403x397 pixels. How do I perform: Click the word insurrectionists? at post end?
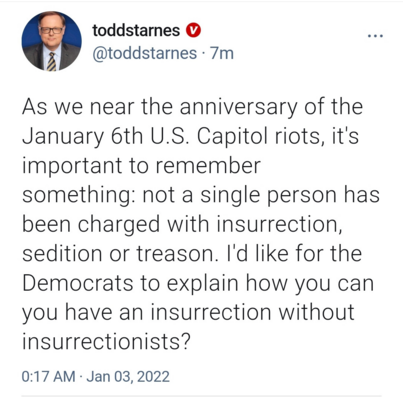tap(106, 342)
